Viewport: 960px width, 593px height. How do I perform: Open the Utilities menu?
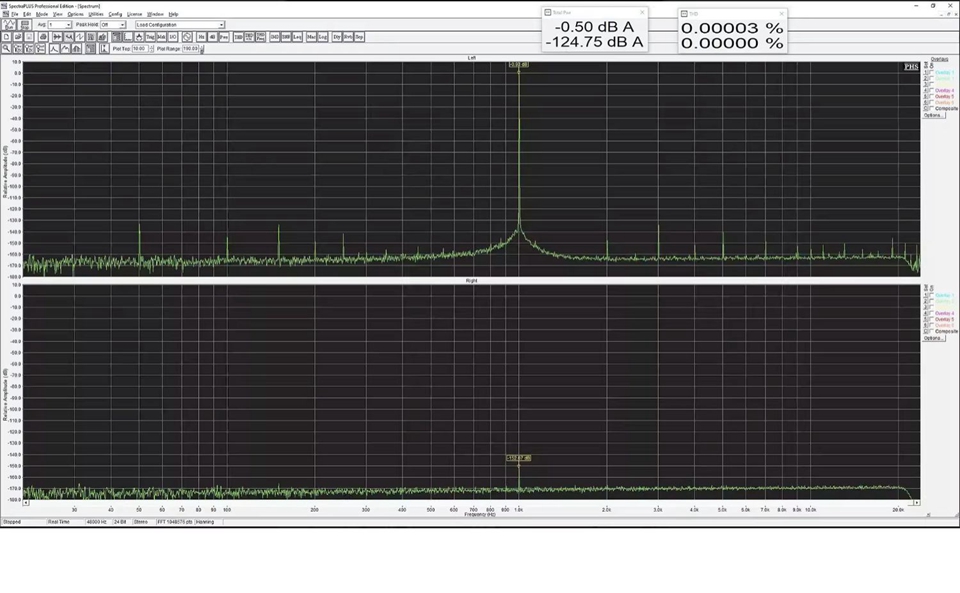(96, 14)
